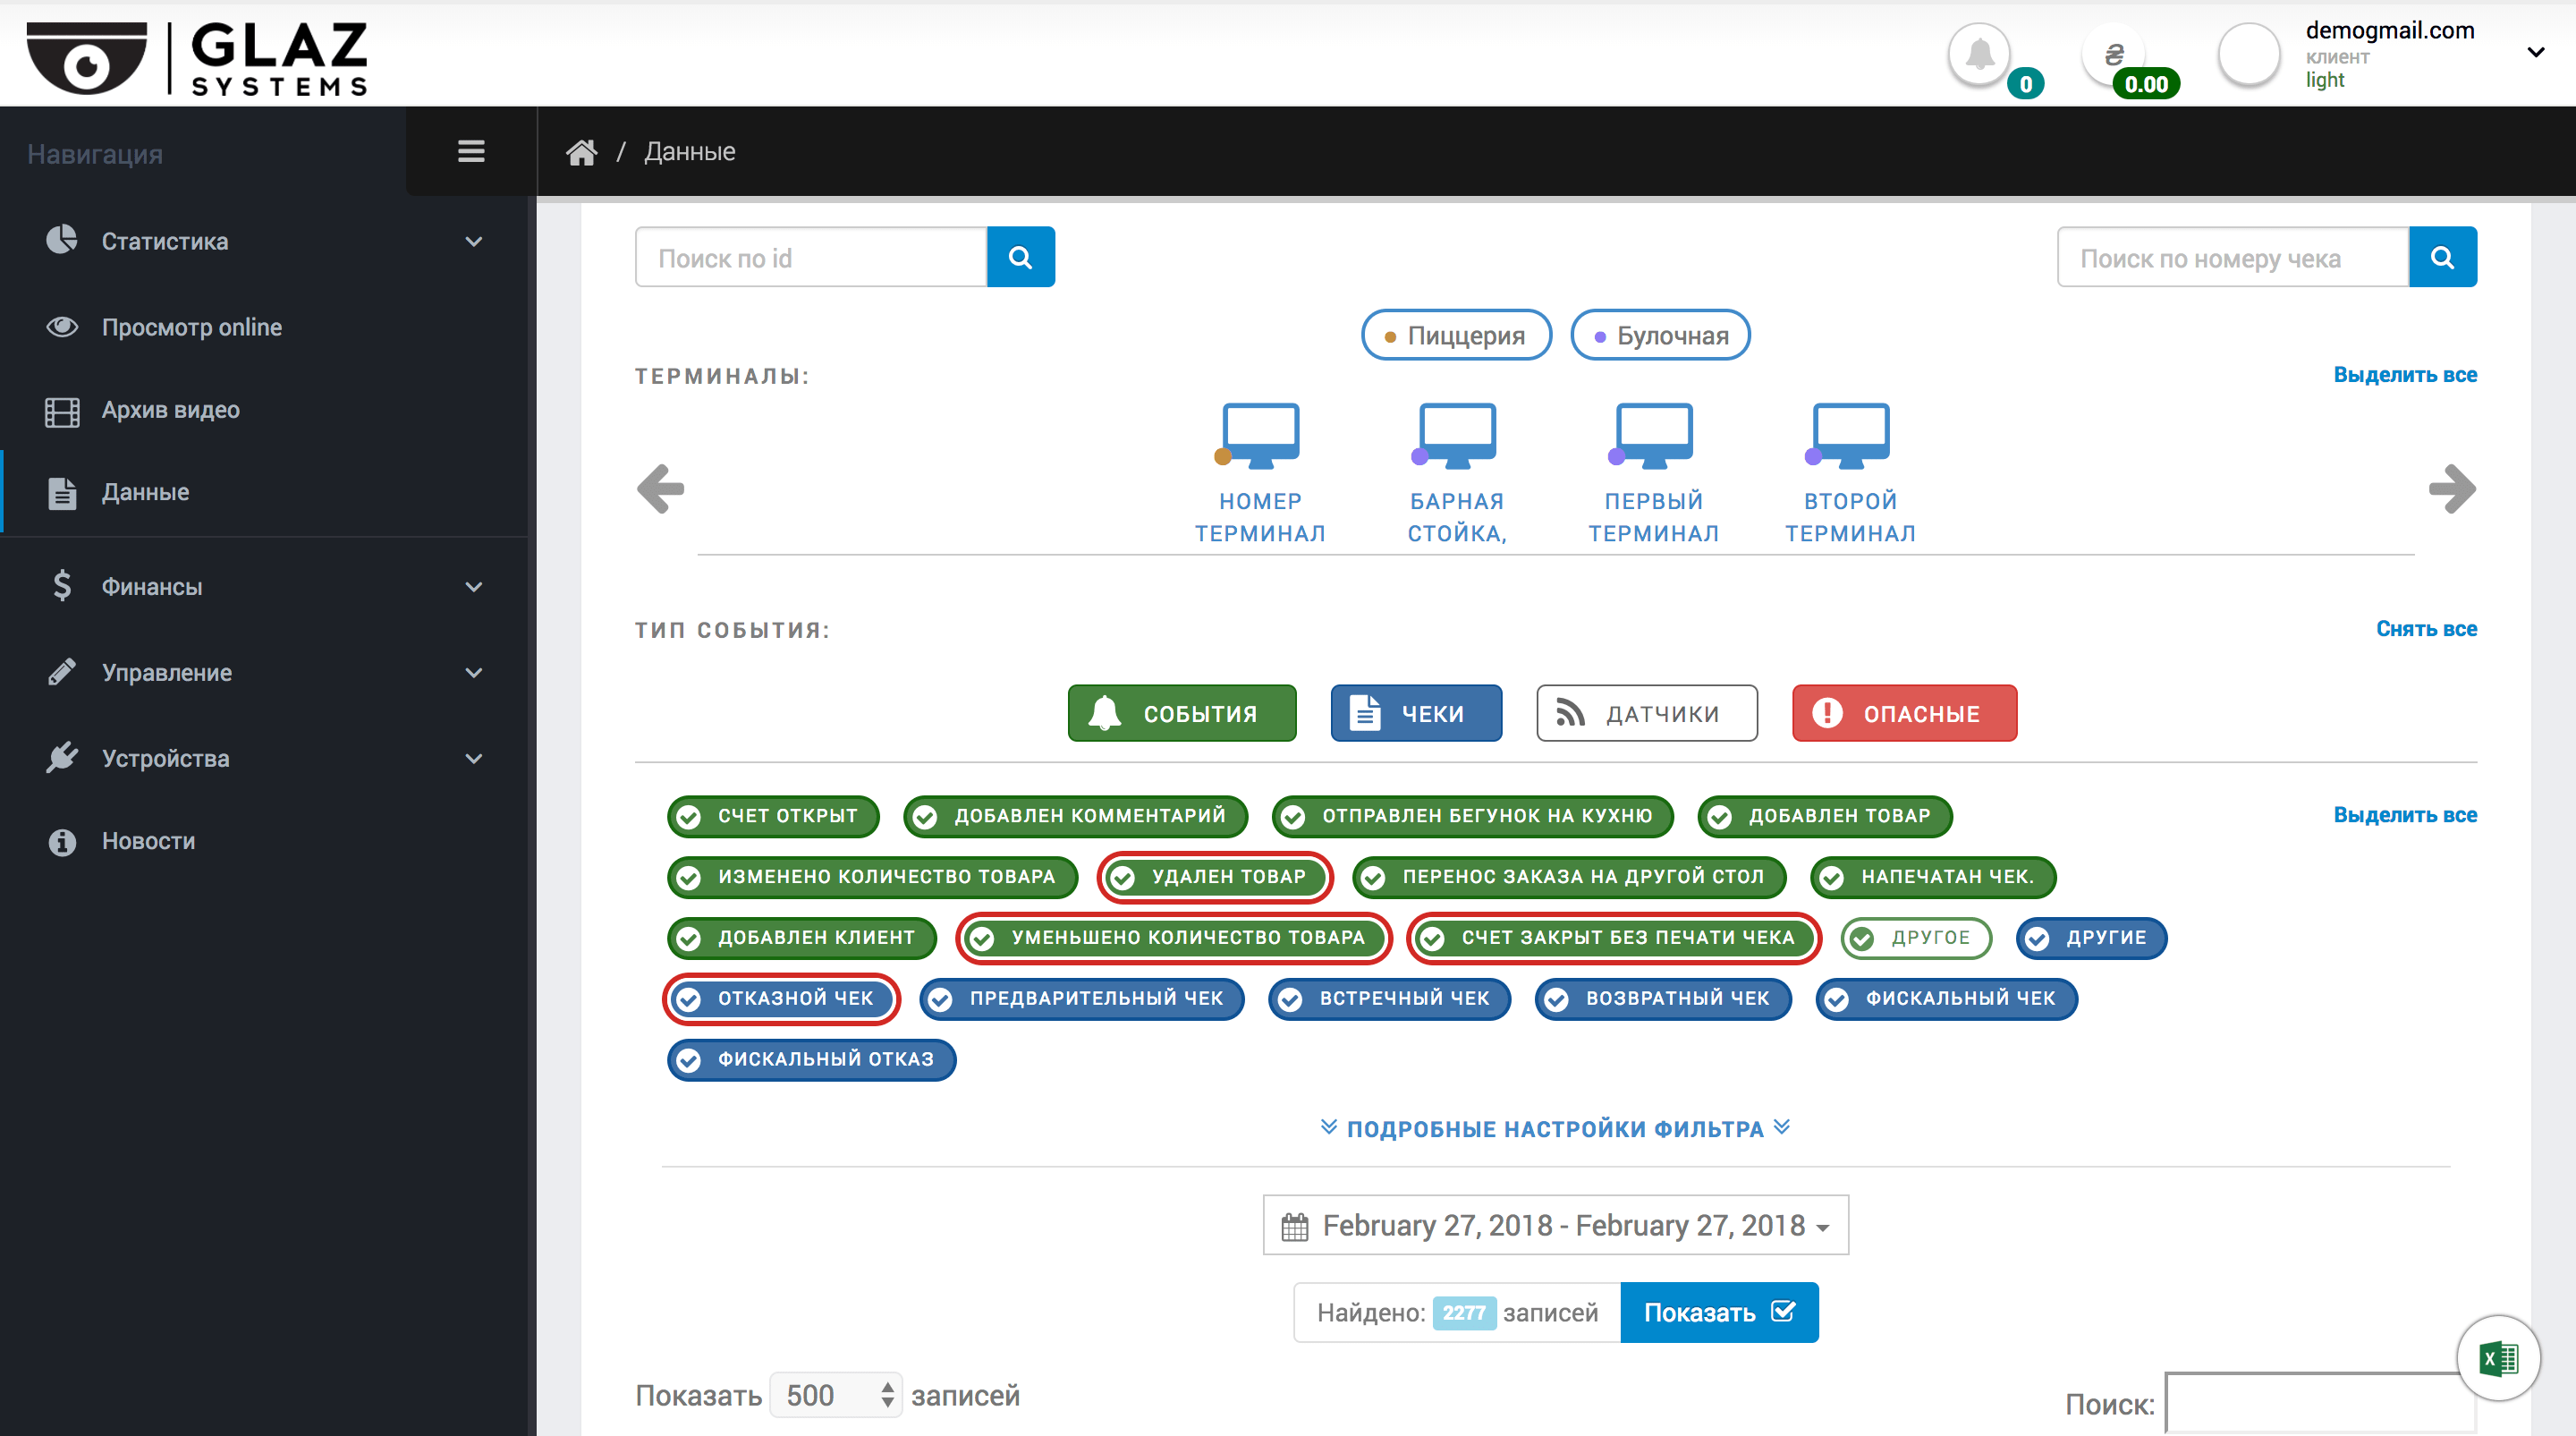Uncheck Счет закрыт без печати чека
This screenshot has height=1436, width=2576.
tap(1613, 938)
